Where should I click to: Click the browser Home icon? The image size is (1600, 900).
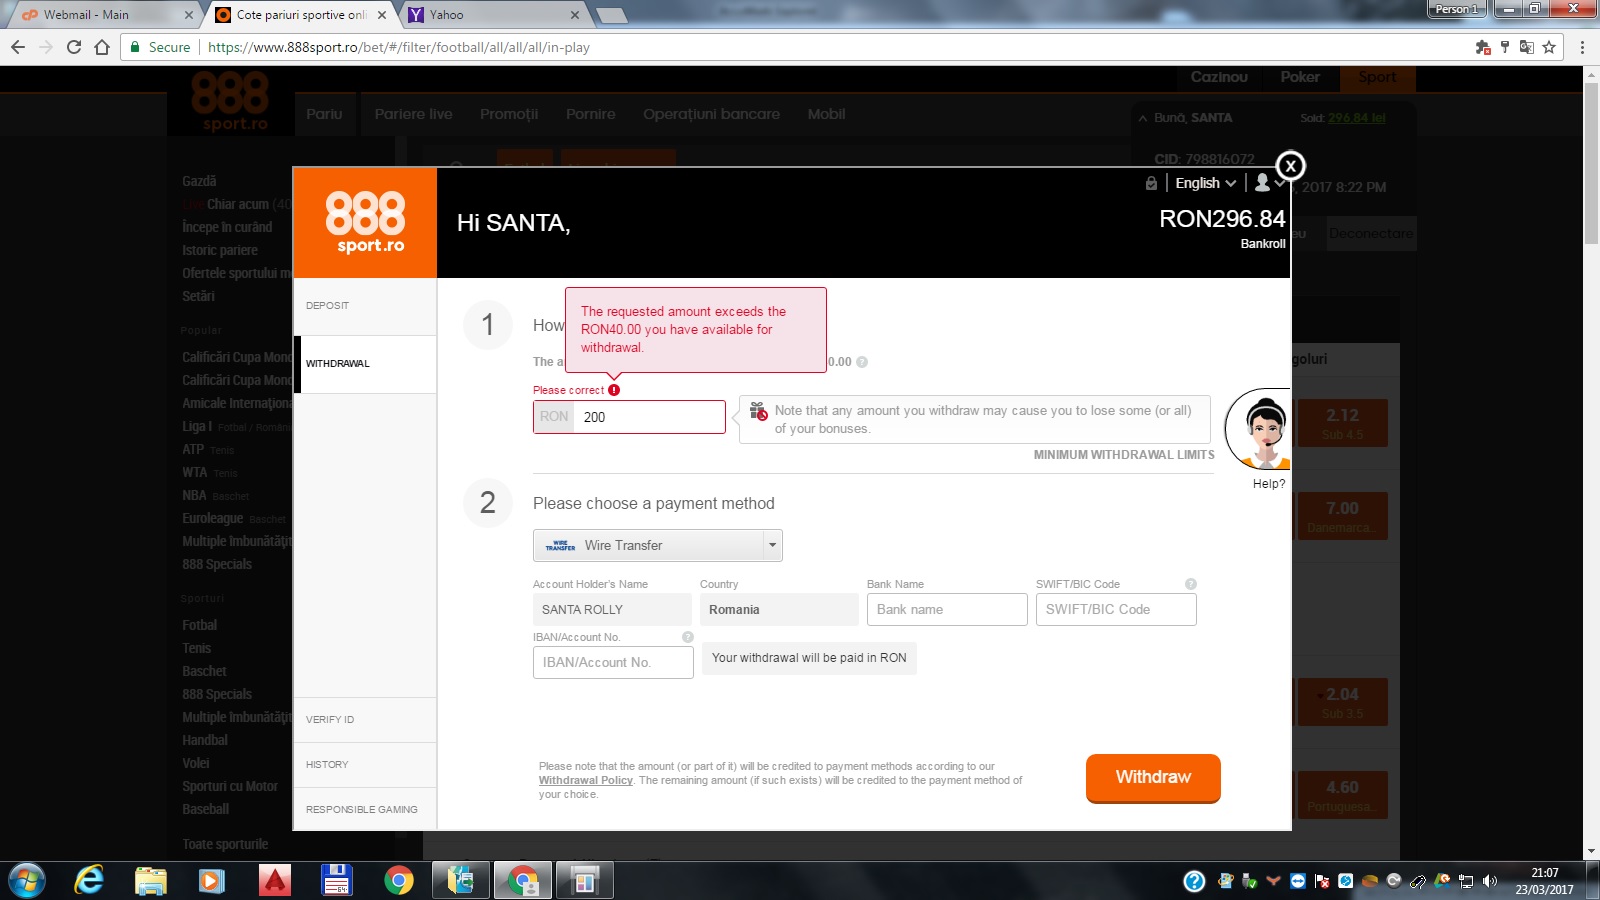[x=102, y=47]
